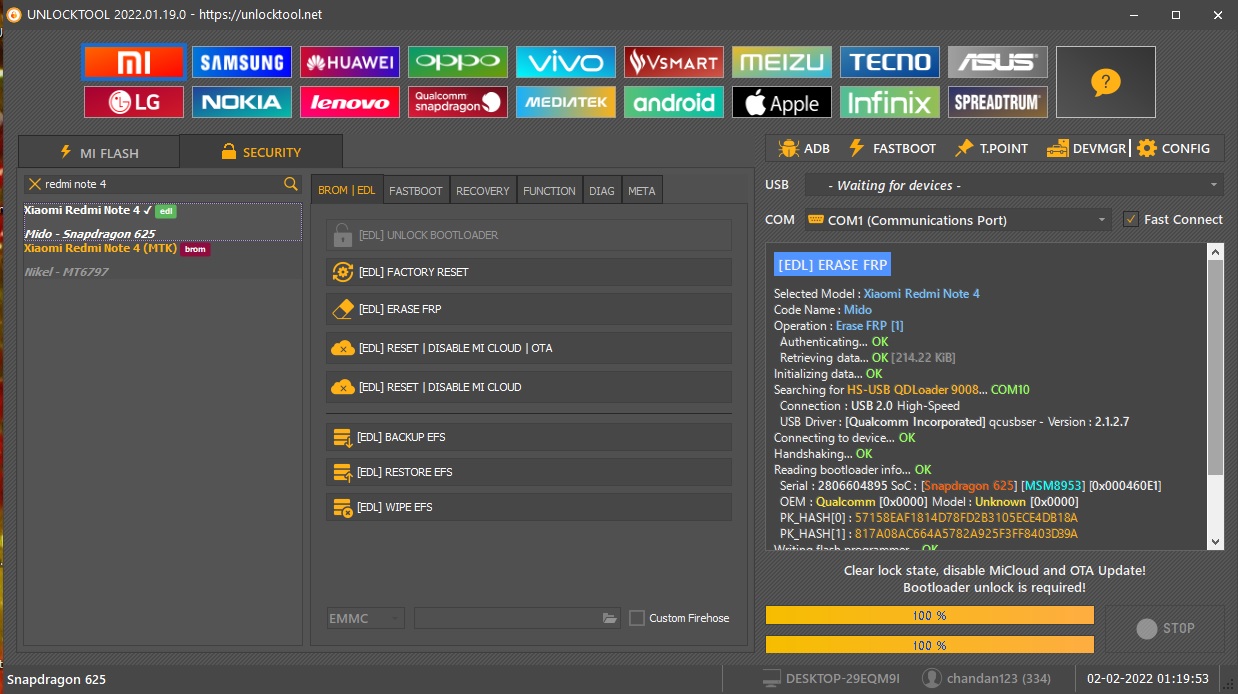Clear the model search with X icon
1238x694 pixels.
(x=35, y=184)
